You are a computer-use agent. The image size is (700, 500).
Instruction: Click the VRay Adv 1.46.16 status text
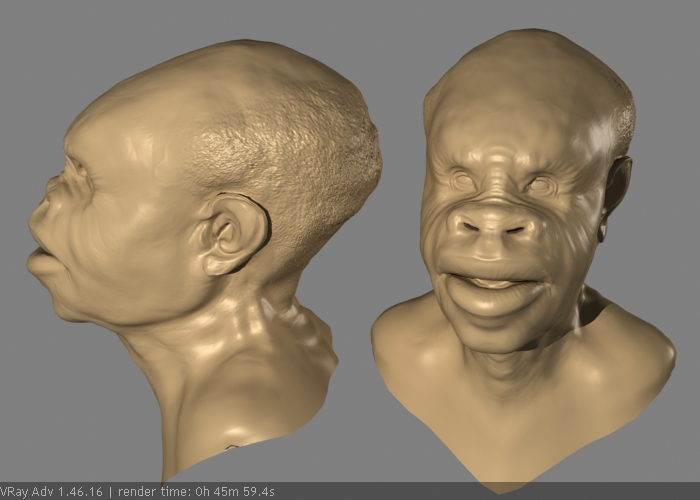pyautogui.click(x=51, y=492)
